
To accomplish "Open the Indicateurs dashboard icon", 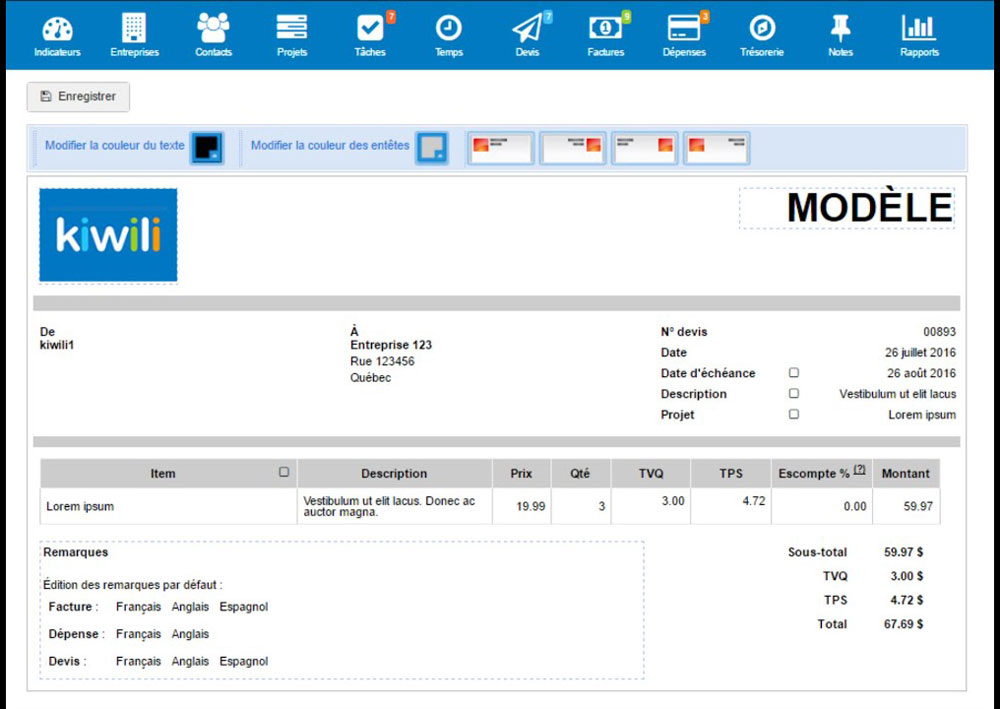I will coord(57,29).
